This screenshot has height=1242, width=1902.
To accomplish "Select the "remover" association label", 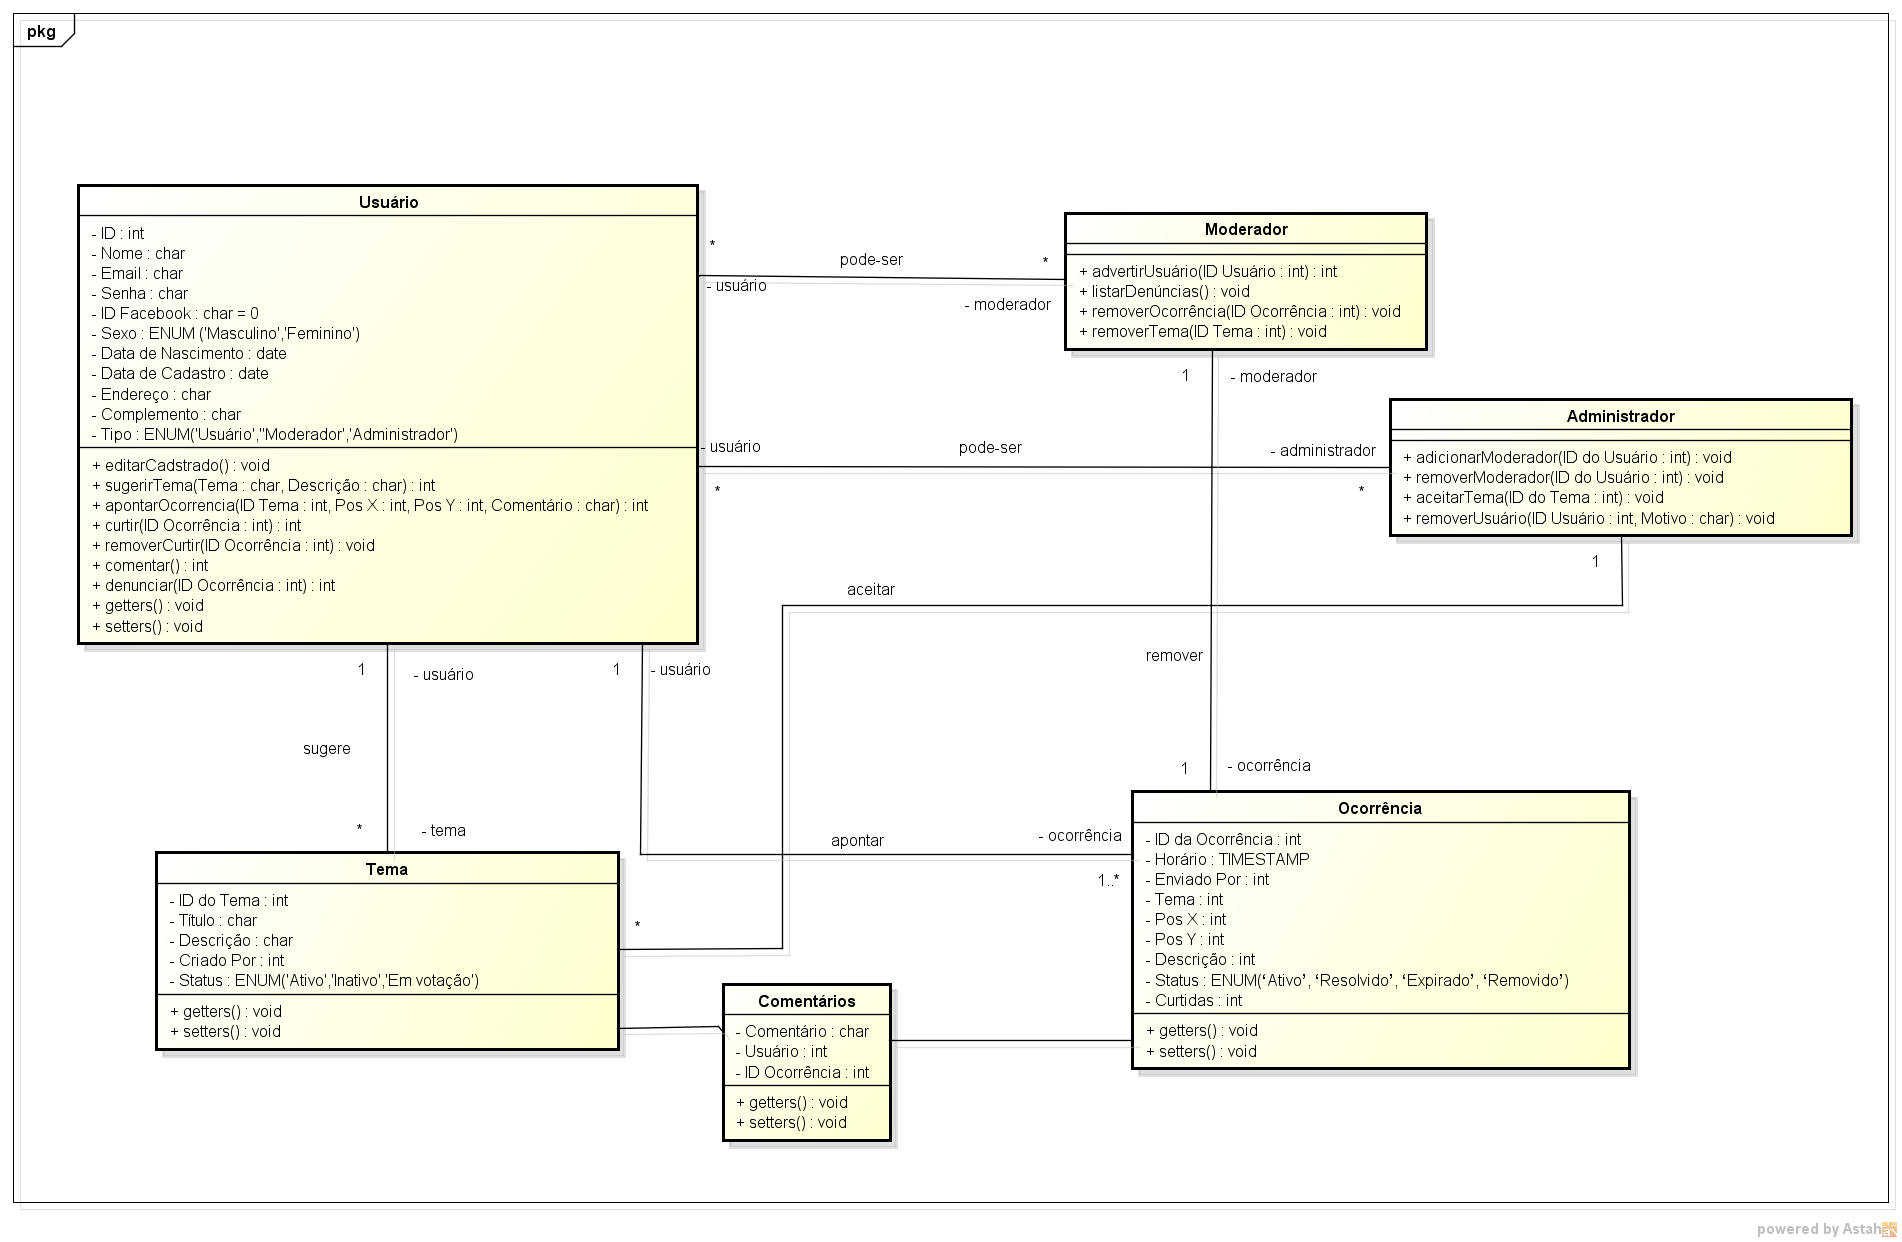I will coord(1174,656).
